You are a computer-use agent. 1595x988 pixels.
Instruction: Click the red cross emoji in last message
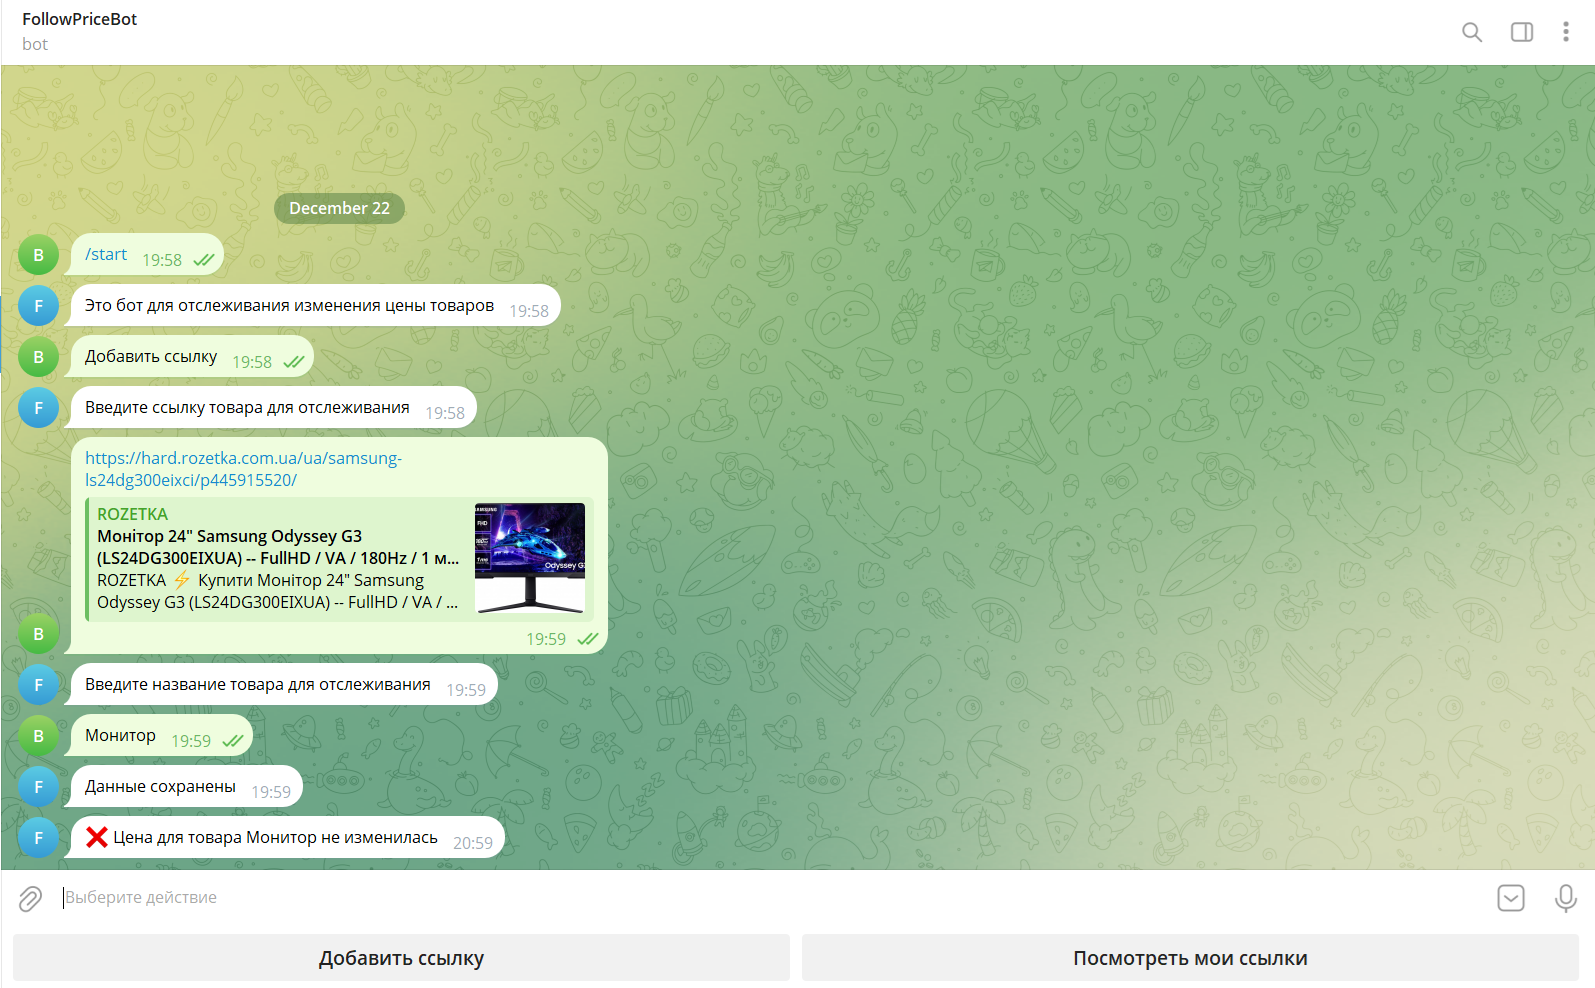pos(97,838)
